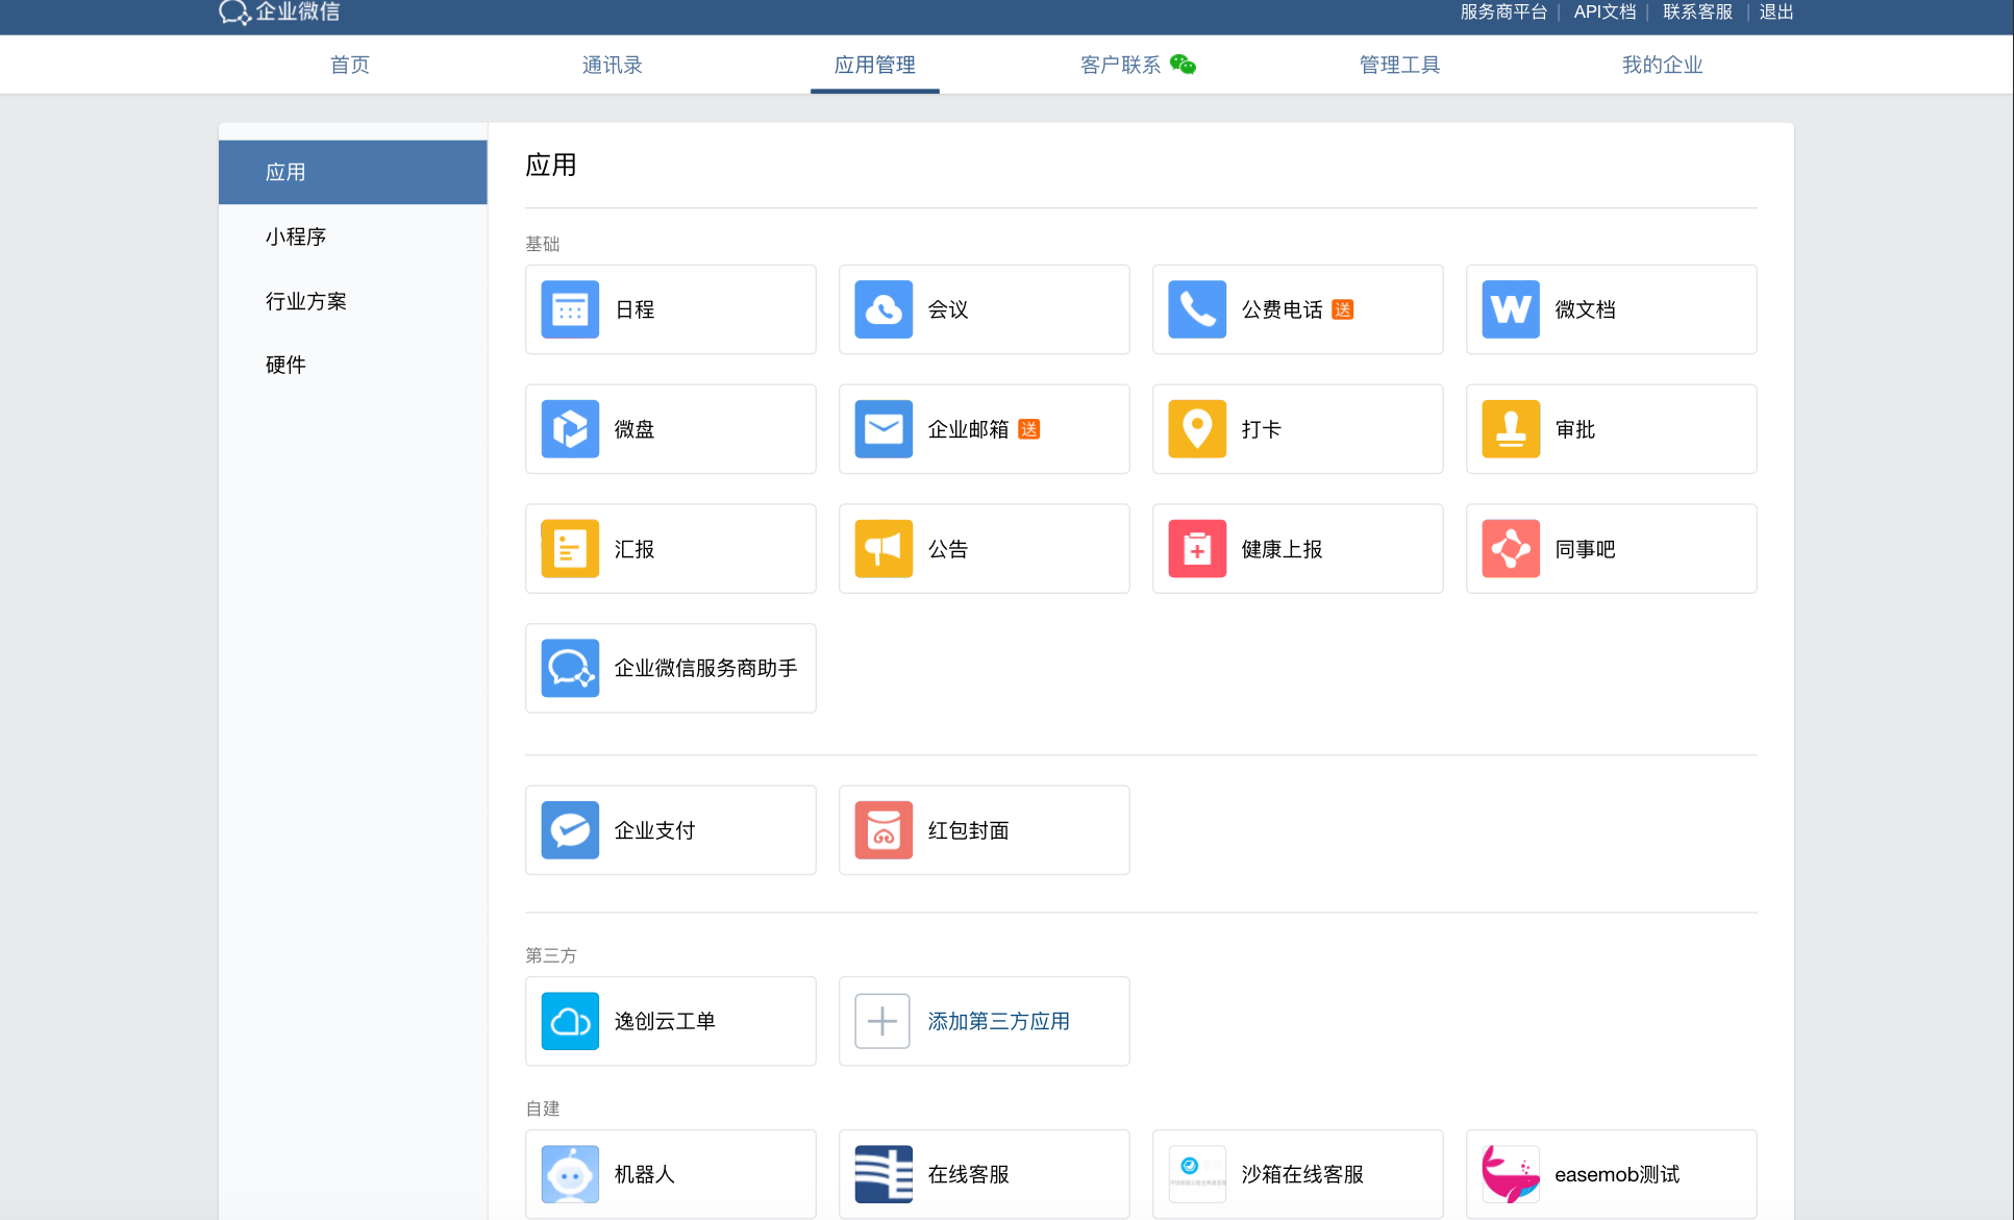Click the easemob测试 whale icon
Viewport: 2014px width, 1220px height.
1510,1174
